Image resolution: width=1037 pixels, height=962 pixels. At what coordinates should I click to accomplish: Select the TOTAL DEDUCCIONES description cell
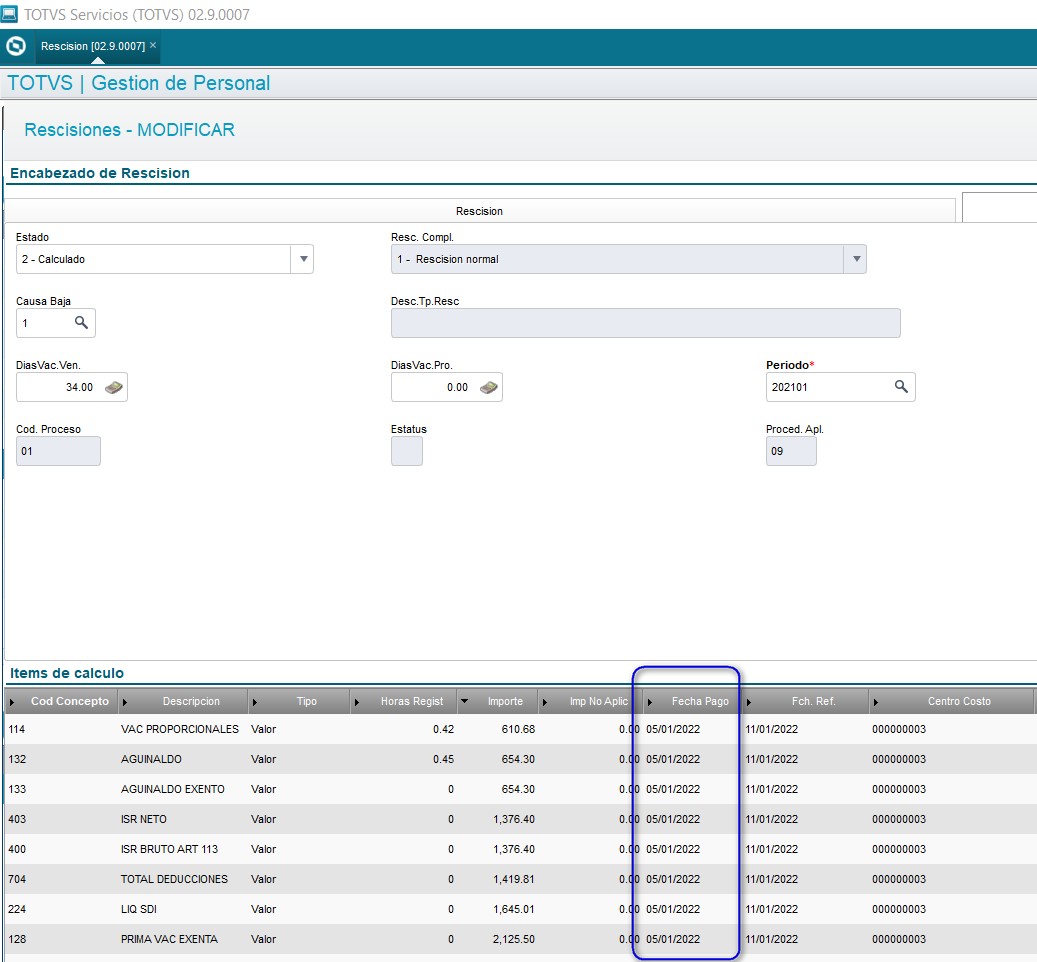pyautogui.click(x=174, y=879)
